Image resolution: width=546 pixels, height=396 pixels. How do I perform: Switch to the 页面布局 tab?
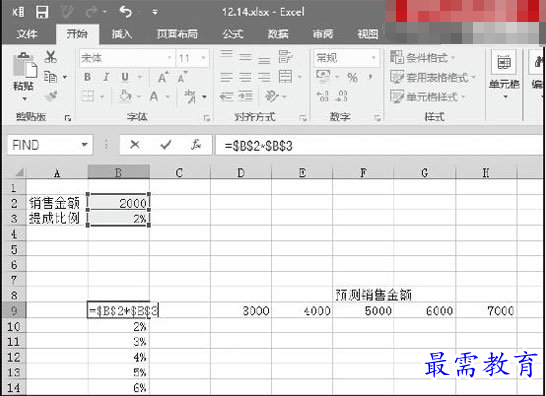point(177,34)
